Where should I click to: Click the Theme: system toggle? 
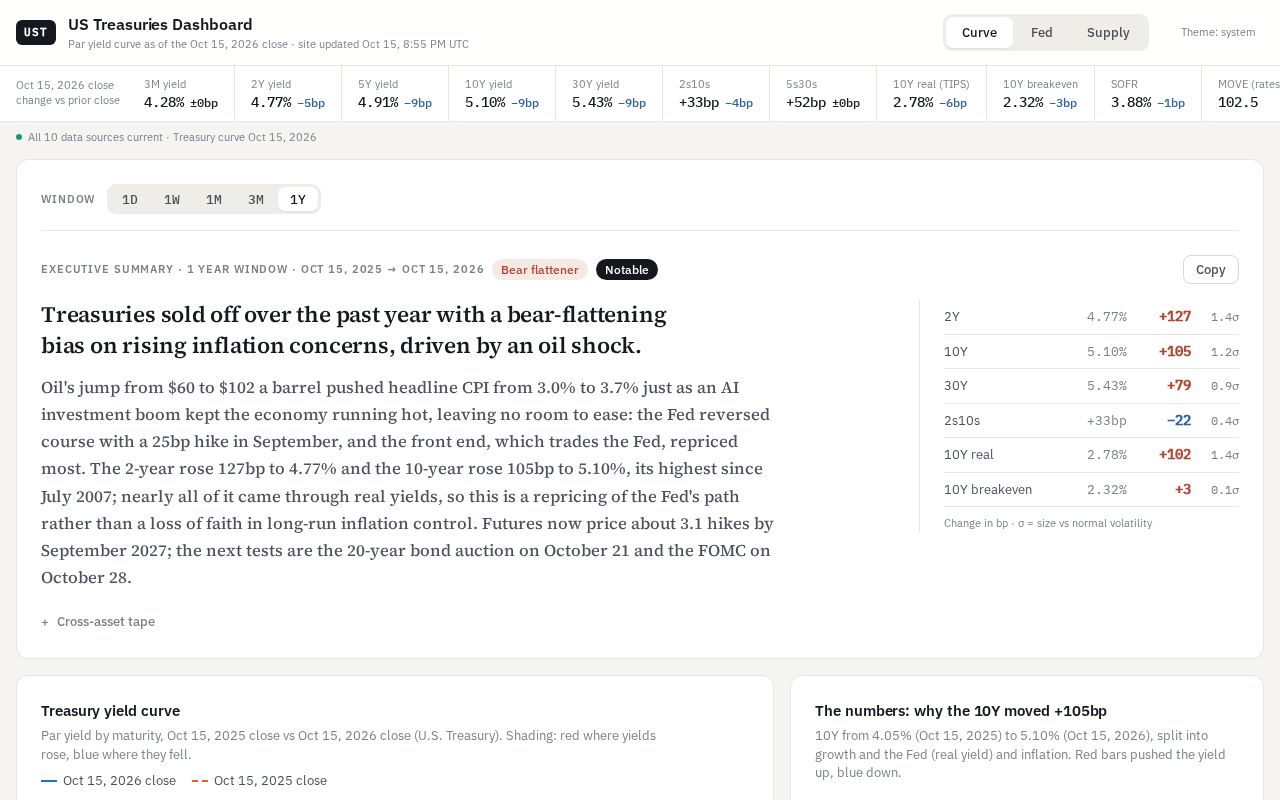pos(1218,32)
